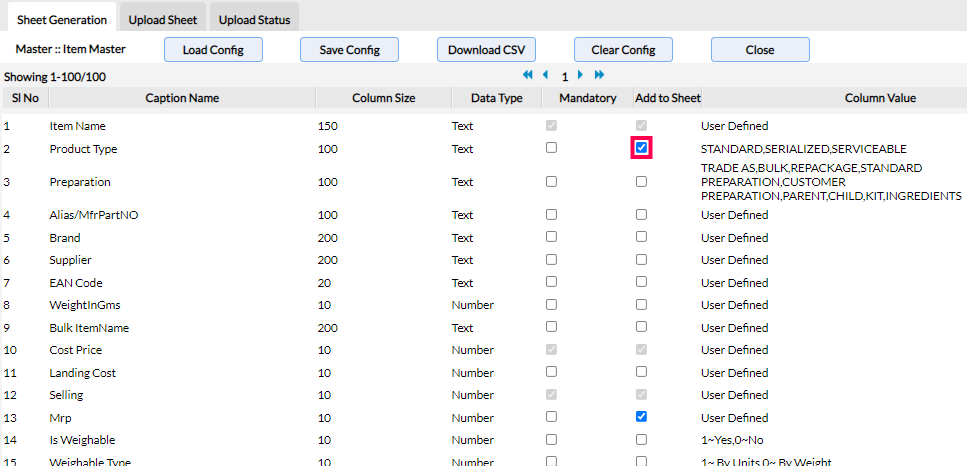Uncheck Add to Sheet for Product Type
967x466 pixels.
pos(641,148)
